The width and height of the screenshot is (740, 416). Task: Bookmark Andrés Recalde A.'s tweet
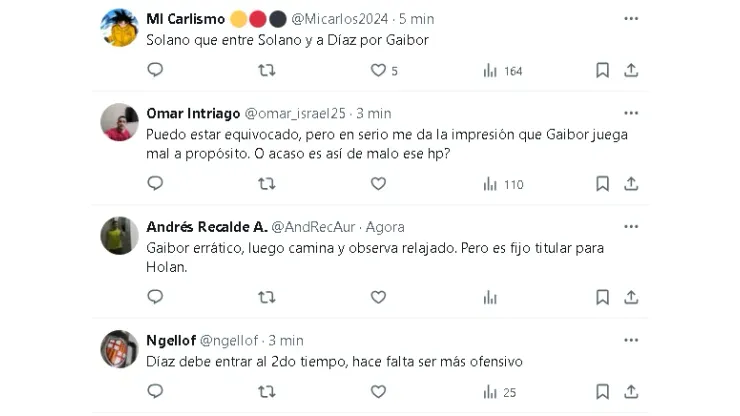(602, 297)
